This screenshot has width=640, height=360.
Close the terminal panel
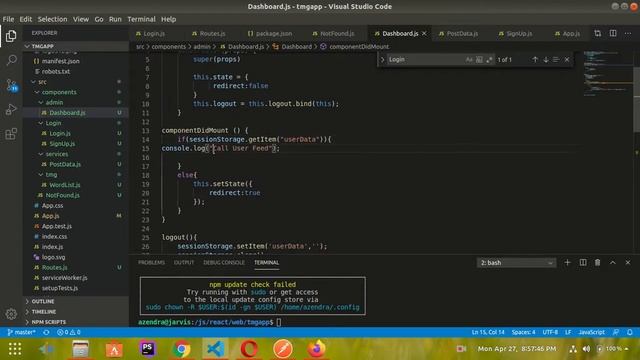[628, 262]
